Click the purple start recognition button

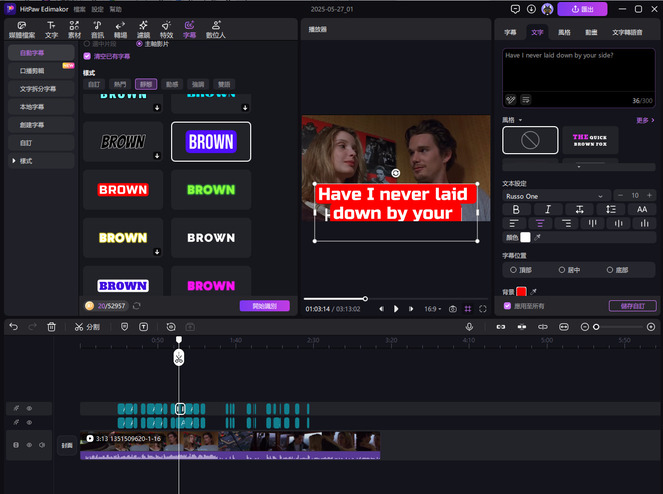(265, 306)
